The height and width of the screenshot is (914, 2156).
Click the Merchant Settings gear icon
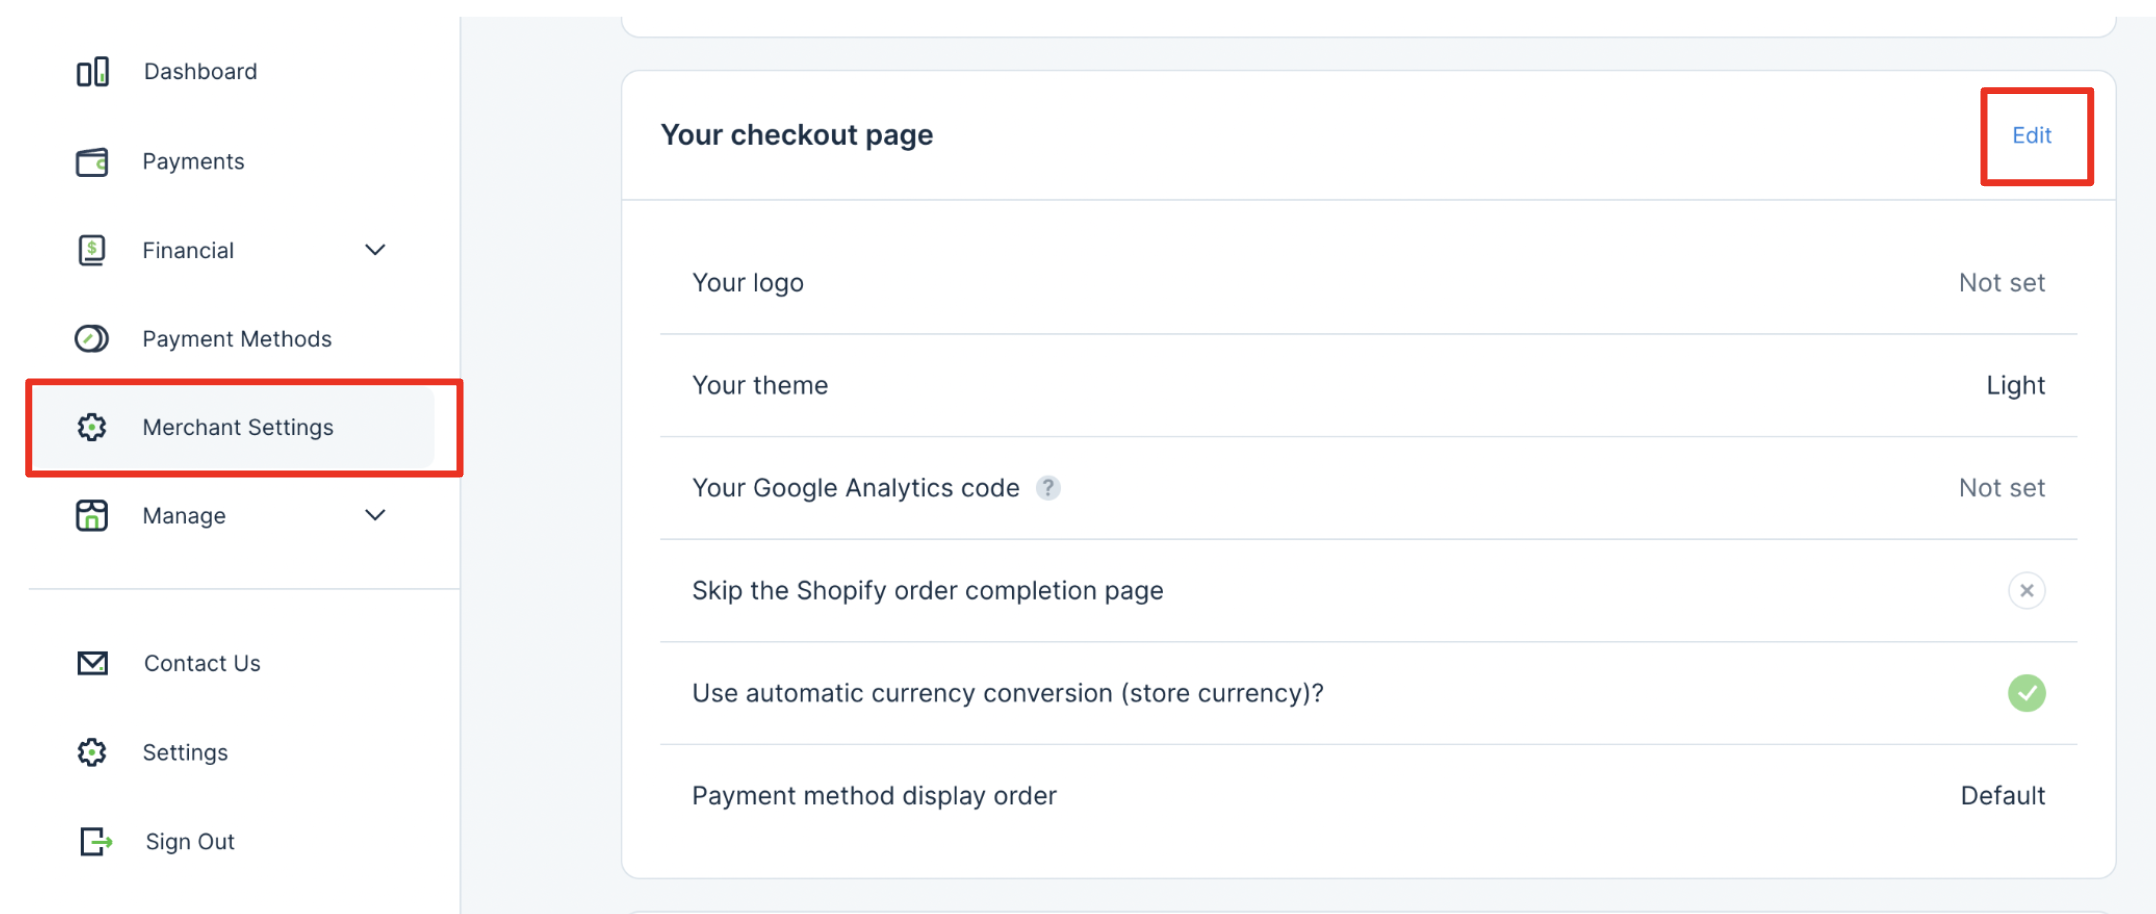click(92, 428)
